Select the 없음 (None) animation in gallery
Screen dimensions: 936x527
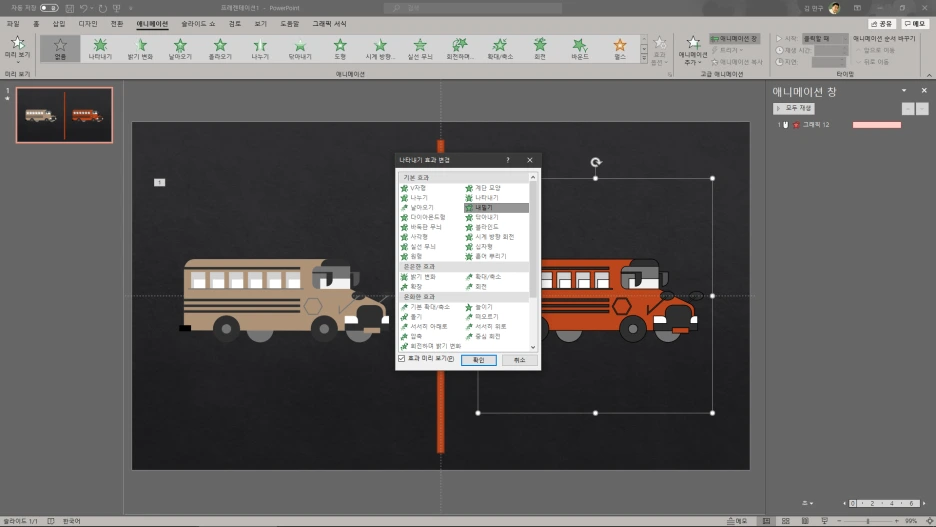coord(60,48)
